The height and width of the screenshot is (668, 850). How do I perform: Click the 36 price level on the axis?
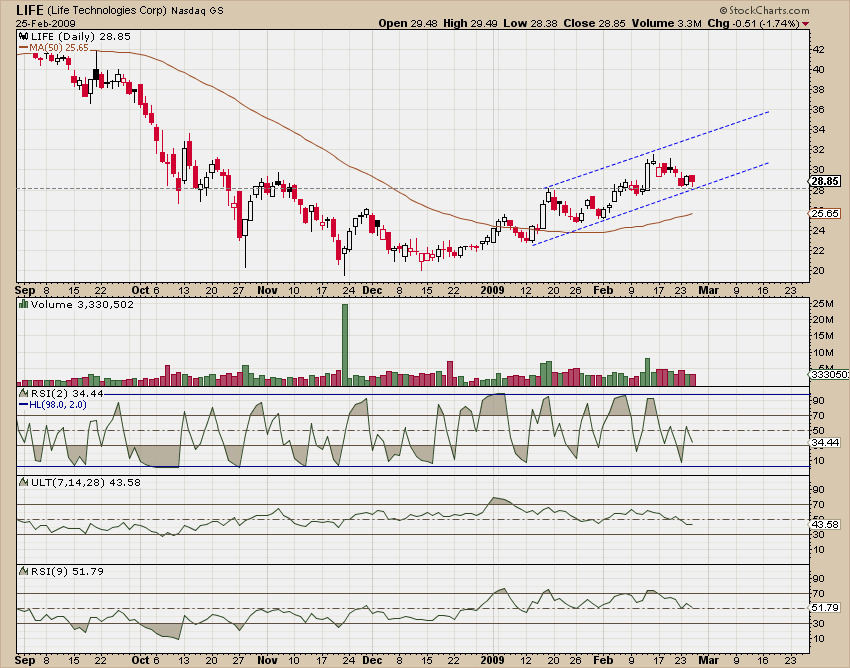[819, 110]
